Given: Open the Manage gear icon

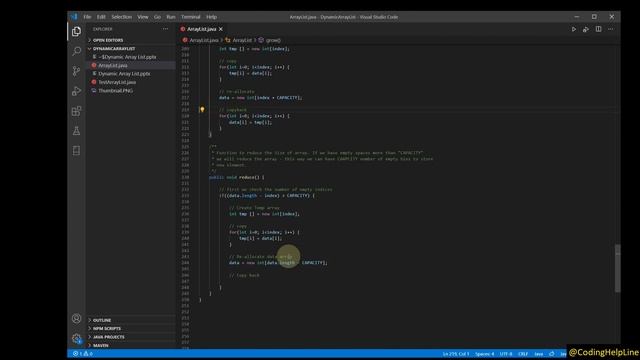Looking at the screenshot, I should tap(76, 338).
